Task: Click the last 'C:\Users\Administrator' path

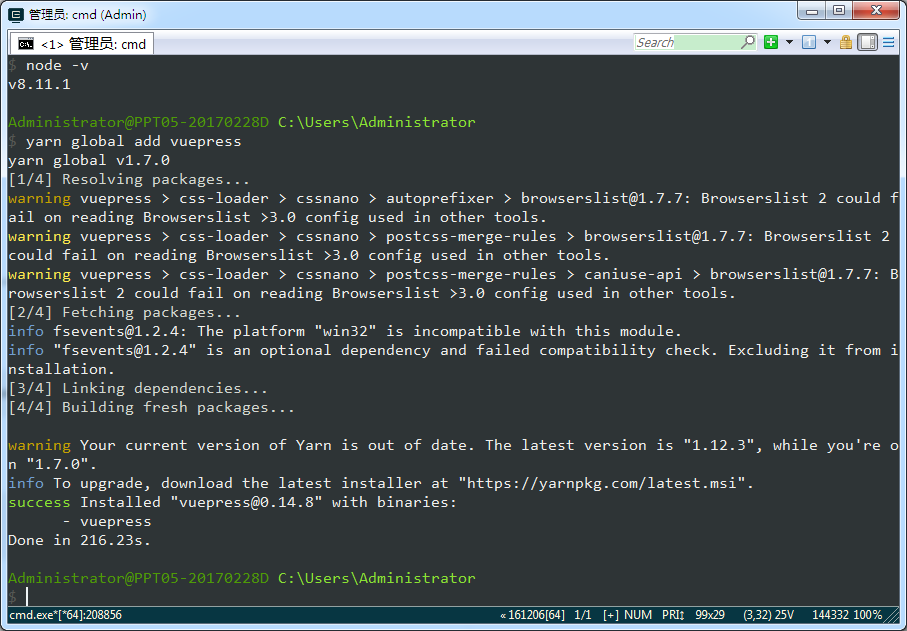Action: [x=377, y=578]
